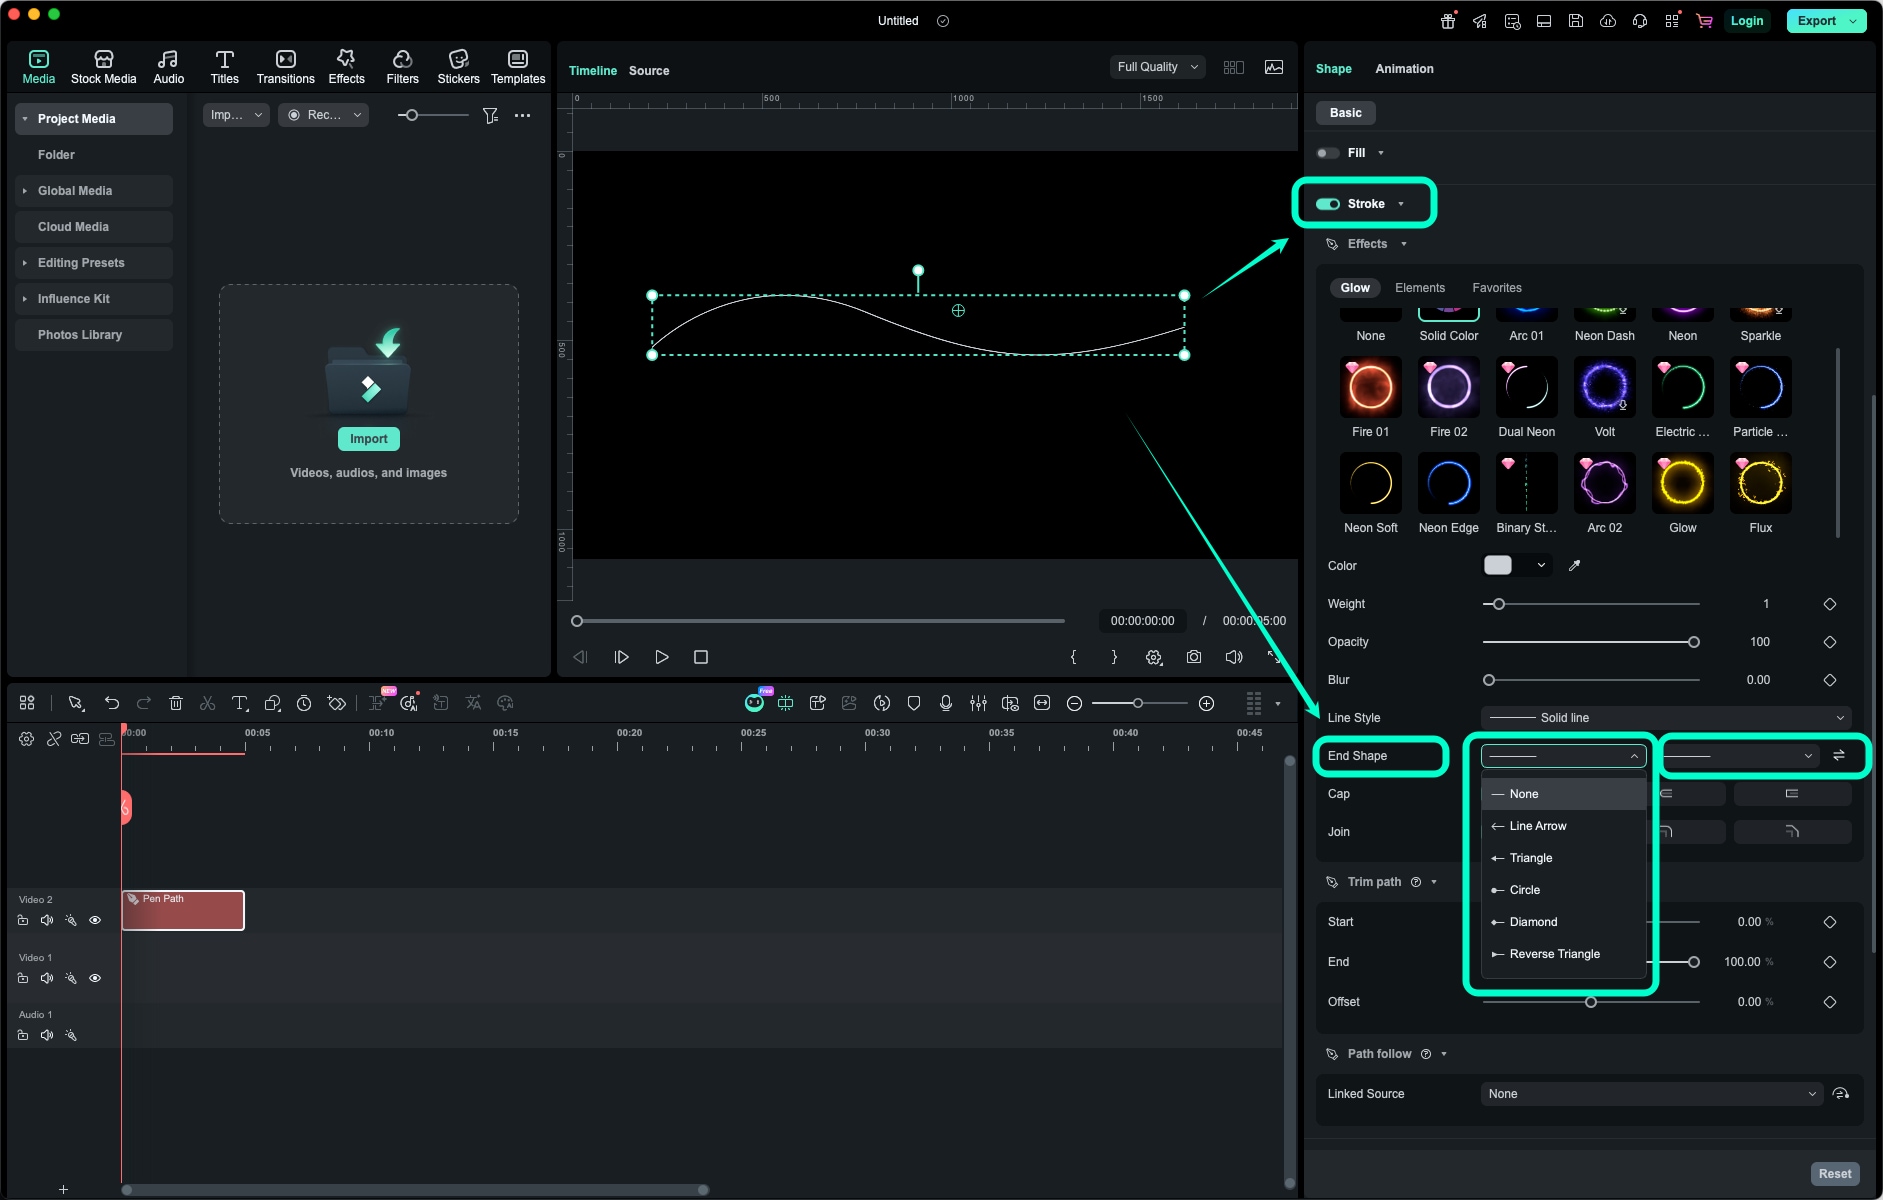The image size is (1883, 1200).
Task: Click the scissors split tool in the timeline toolbar
Action: [207, 703]
